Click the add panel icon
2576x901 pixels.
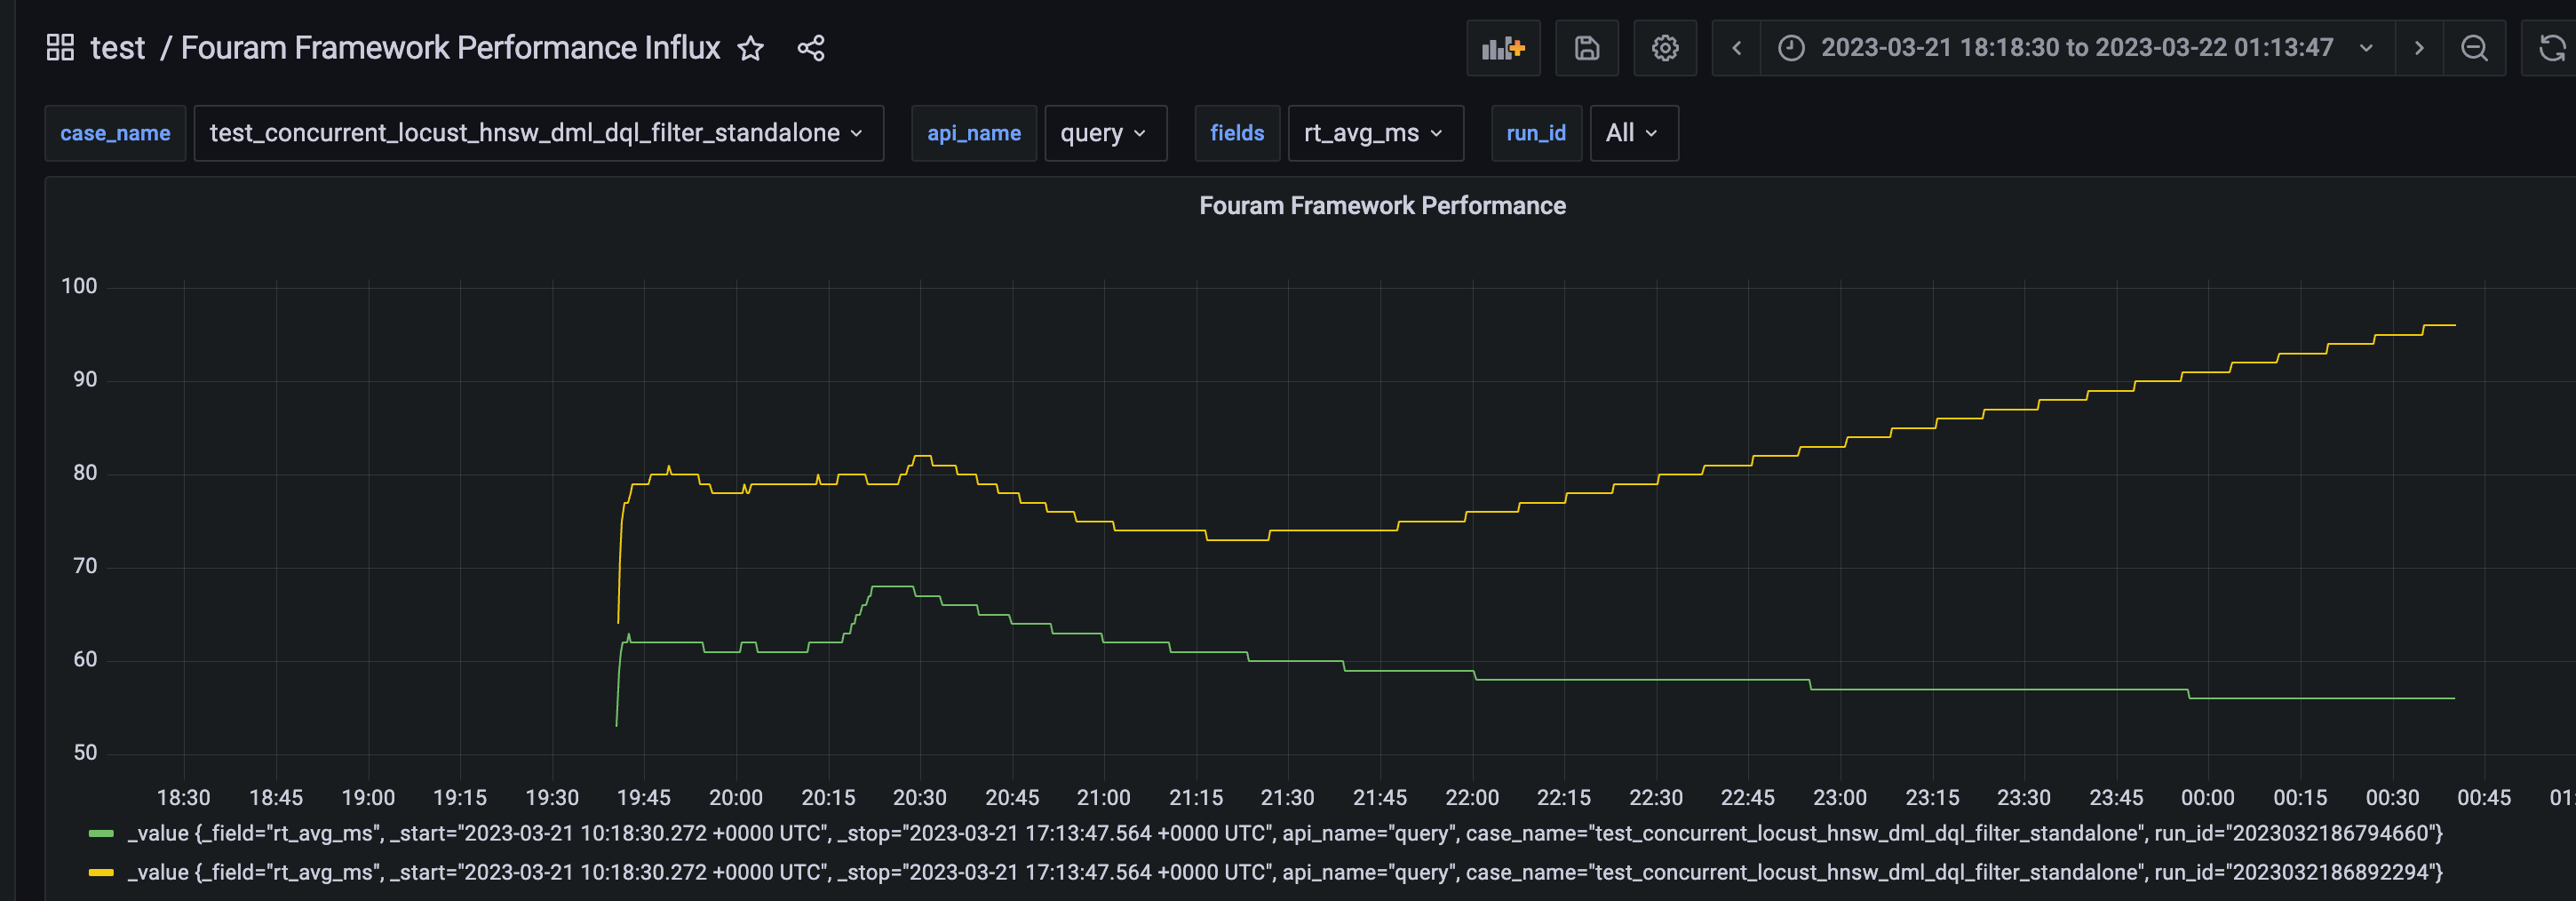coord(1503,47)
